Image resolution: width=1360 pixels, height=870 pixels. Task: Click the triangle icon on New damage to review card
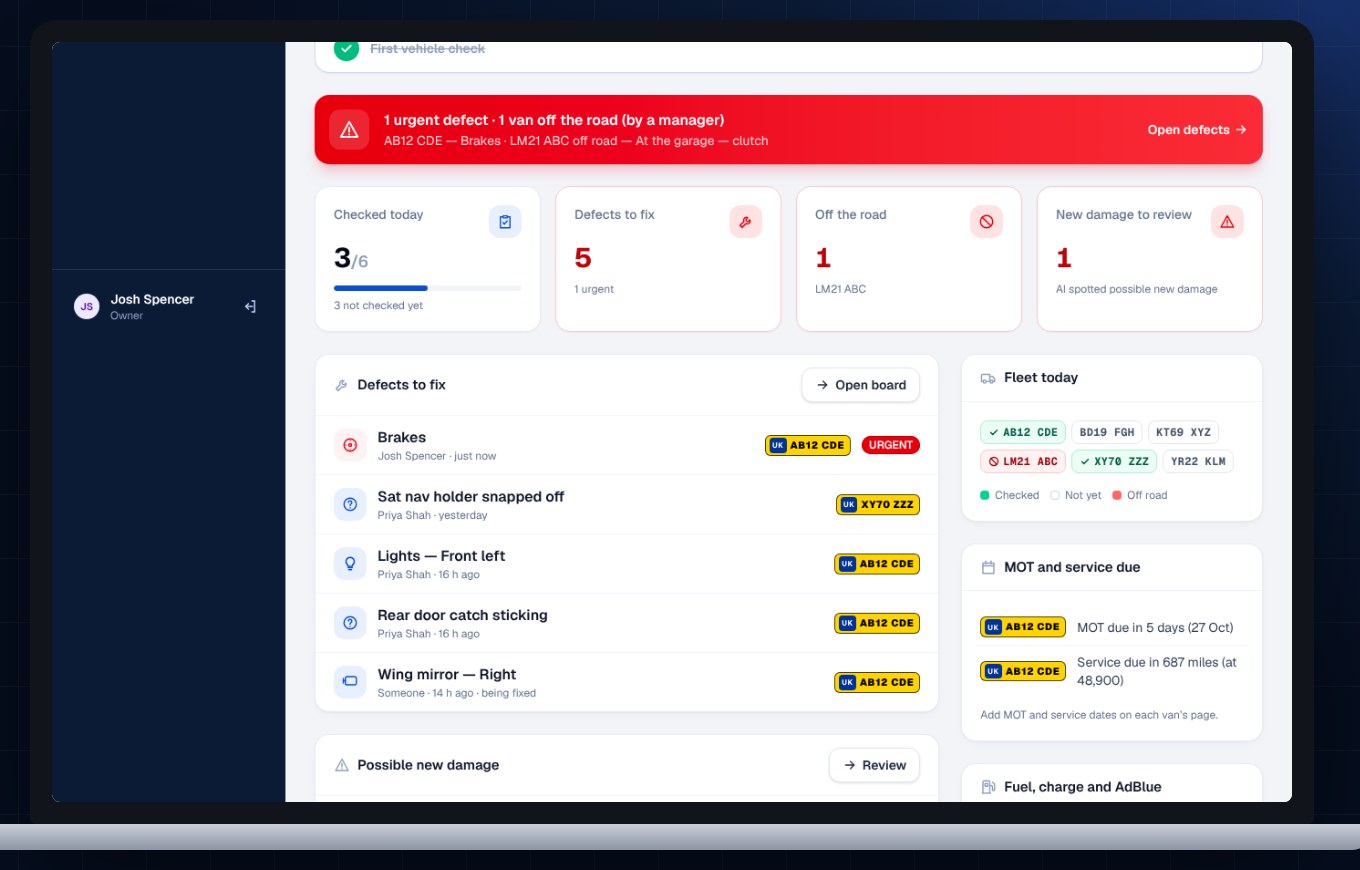tap(1227, 222)
